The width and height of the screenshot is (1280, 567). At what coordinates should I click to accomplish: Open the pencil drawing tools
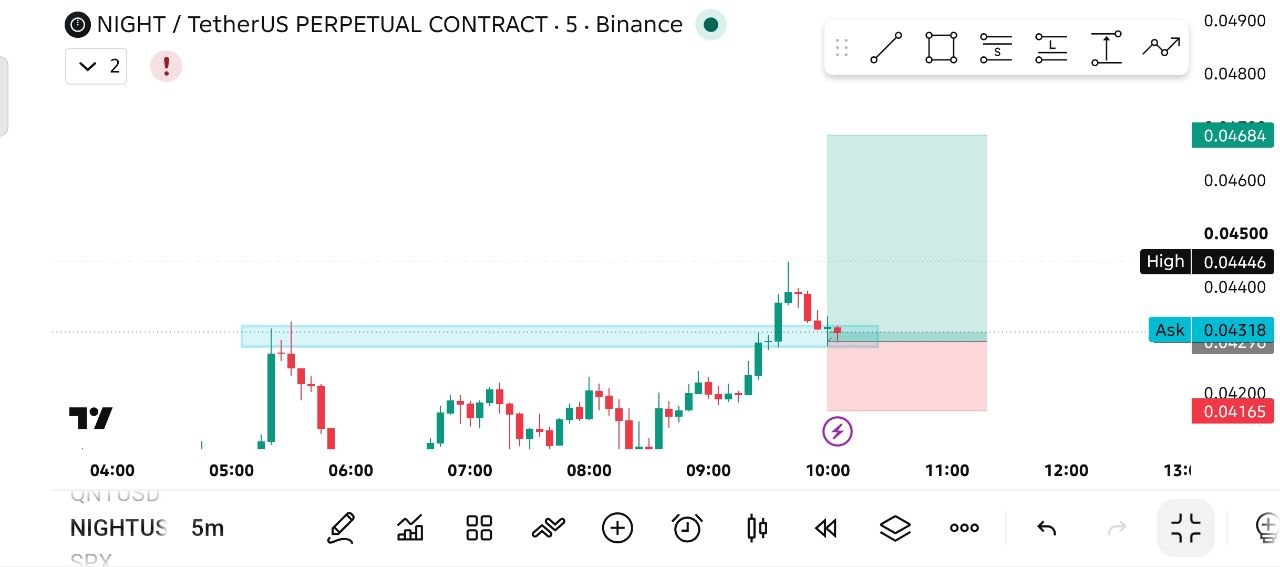click(341, 527)
